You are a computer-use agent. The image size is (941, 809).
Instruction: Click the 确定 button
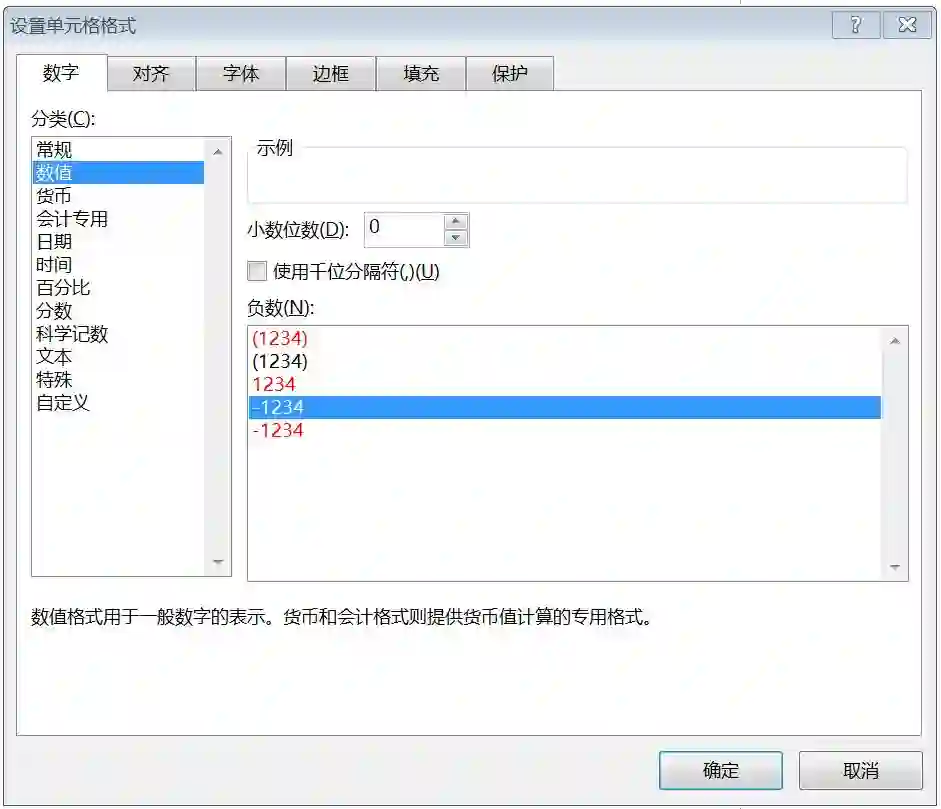(721, 770)
